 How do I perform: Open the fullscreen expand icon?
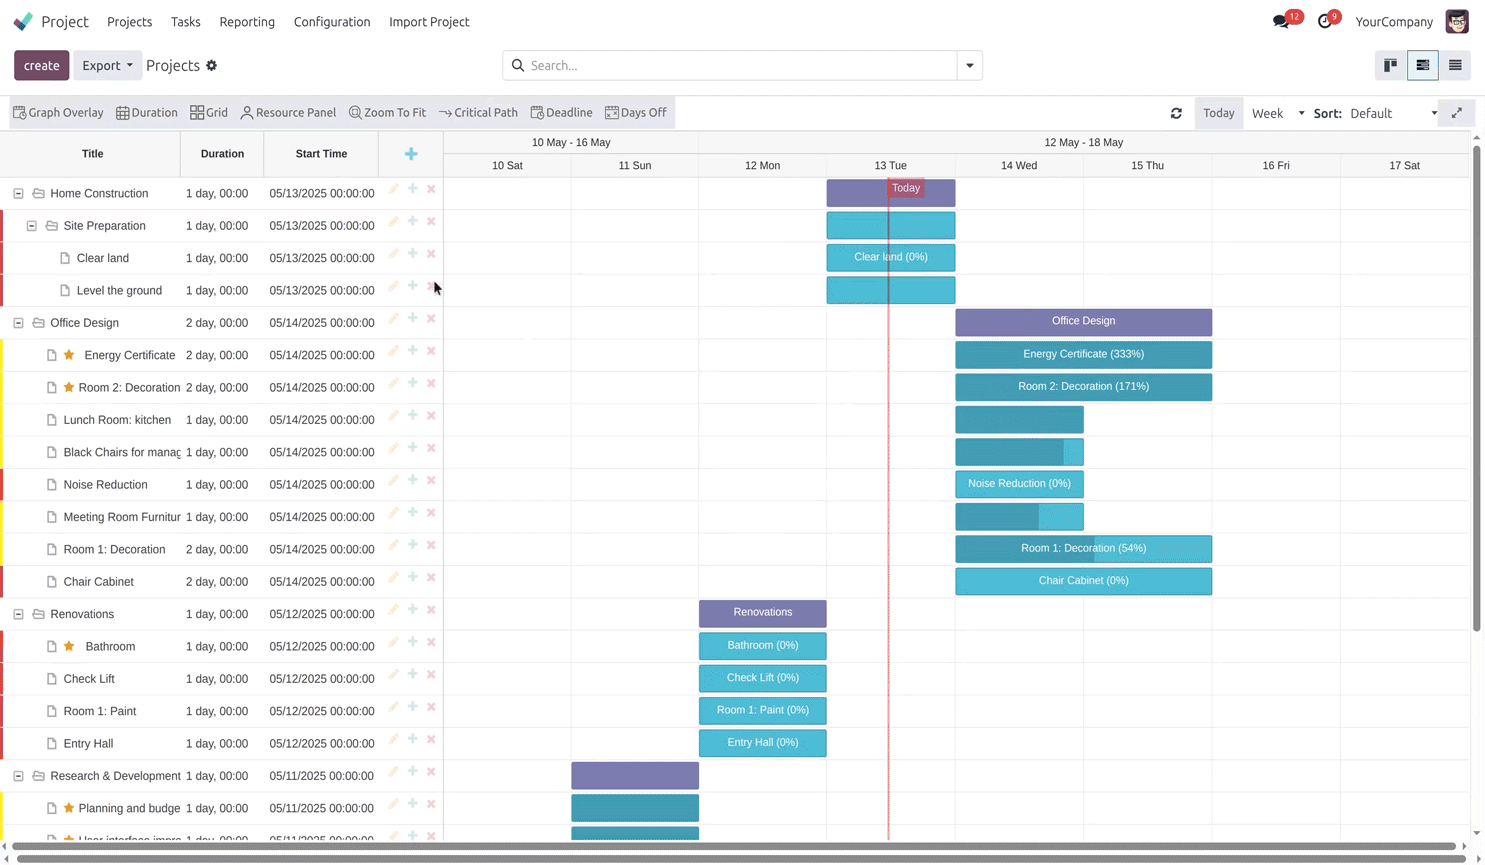point(1457,113)
